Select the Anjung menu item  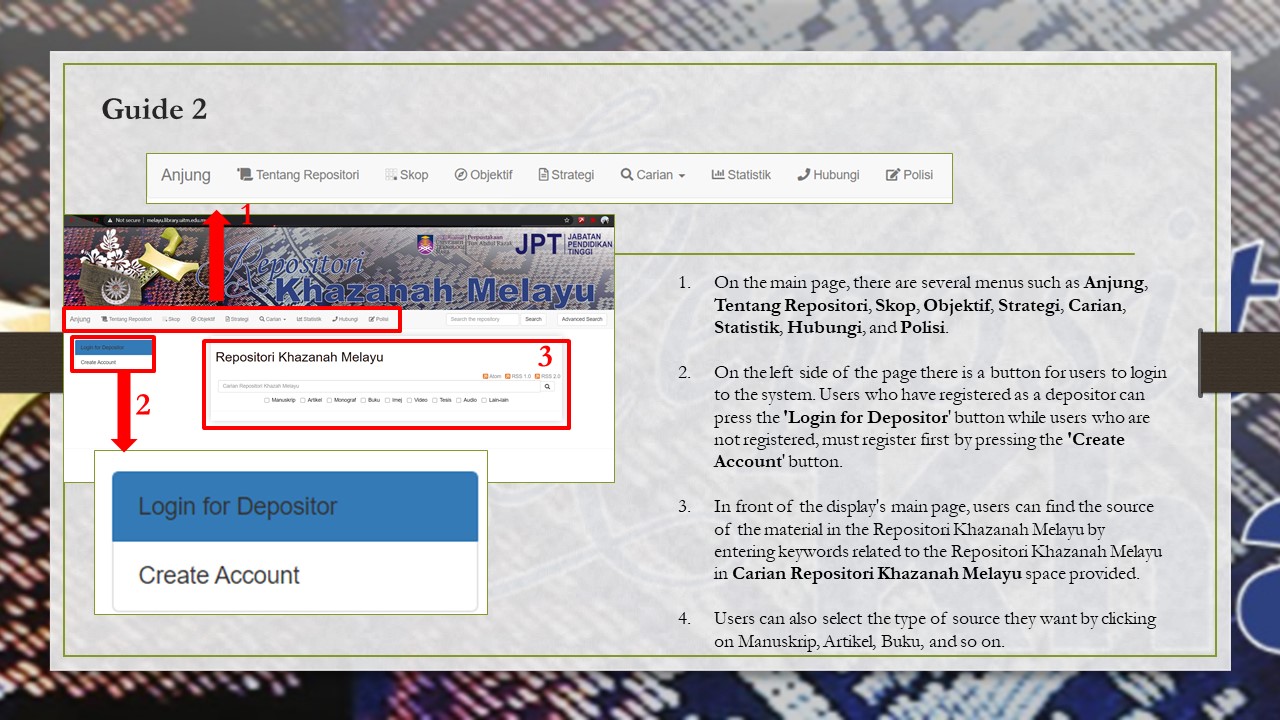pyautogui.click(x=184, y=175)
